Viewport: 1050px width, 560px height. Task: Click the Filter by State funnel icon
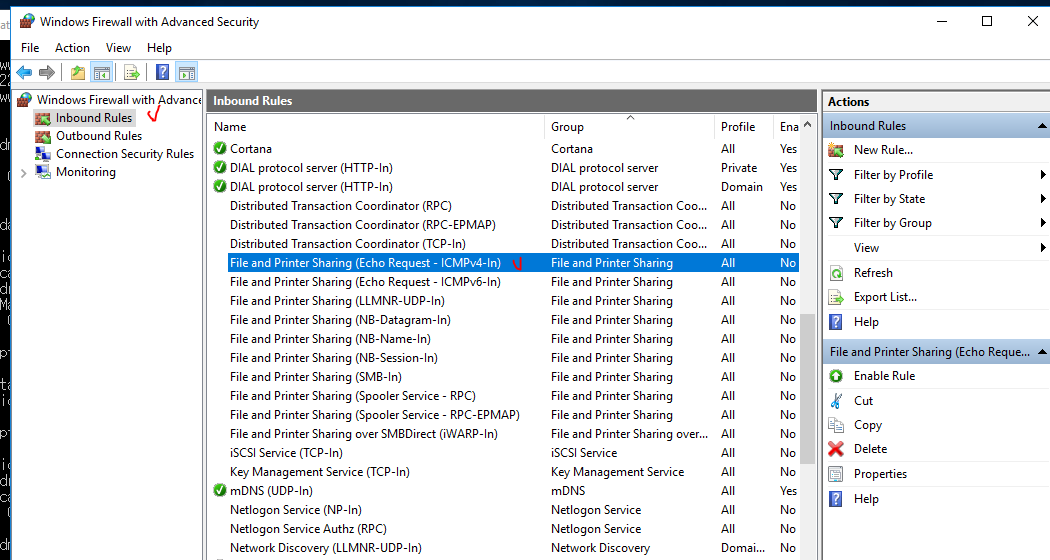point(836,199)
